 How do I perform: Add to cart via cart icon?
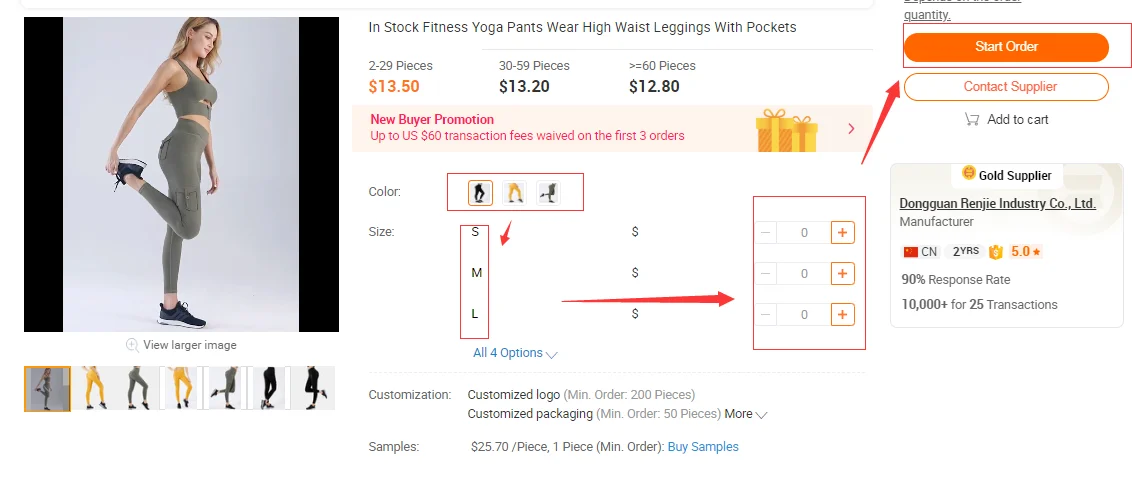[x=971, y=119]
